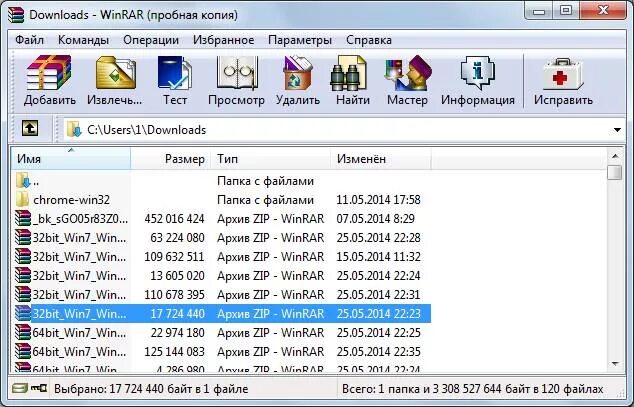This screenshot has width=634, height=407.
Task: Click the date 25.05.2014 22:35
Action: tap(378, 352)
